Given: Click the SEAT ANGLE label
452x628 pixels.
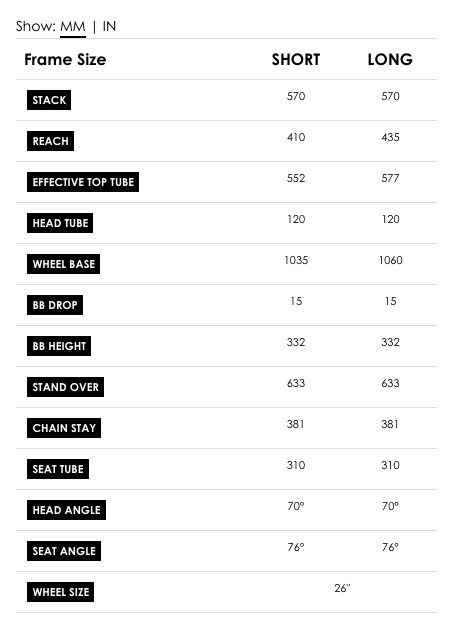Looking at the screenshot, I should [x=64, y=551].
